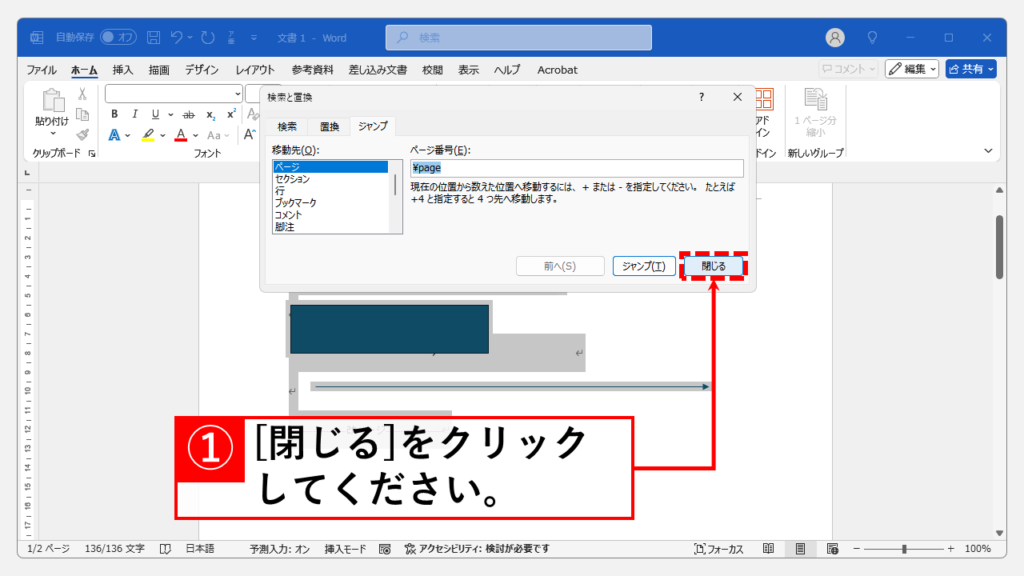Image resolution: width=1024 pixels, height=576 pixels.
Task: Open the 編集 (Editing) mode dropdown
Action: 911,69
